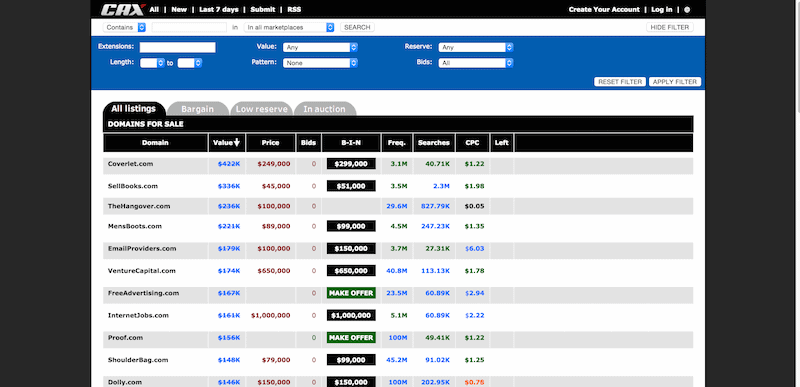The width and height of the screenshot is (800, 387).
Task: Show Last 7 days listings
Action: pos(218,10)
